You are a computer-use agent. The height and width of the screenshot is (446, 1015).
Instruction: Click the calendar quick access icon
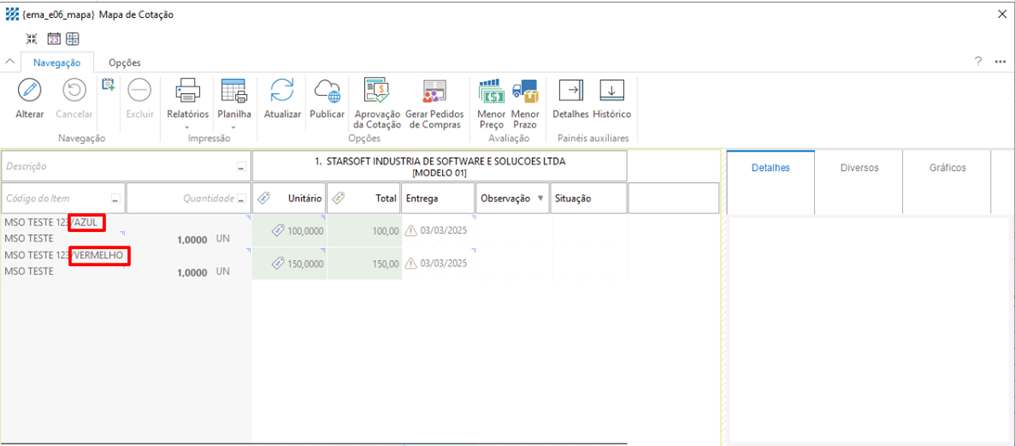(54, 38)
